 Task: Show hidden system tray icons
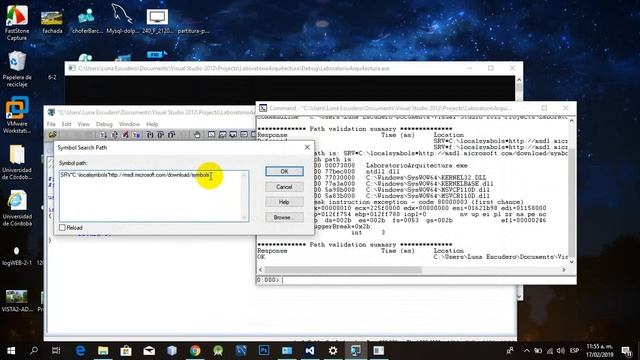pos(527,351)
